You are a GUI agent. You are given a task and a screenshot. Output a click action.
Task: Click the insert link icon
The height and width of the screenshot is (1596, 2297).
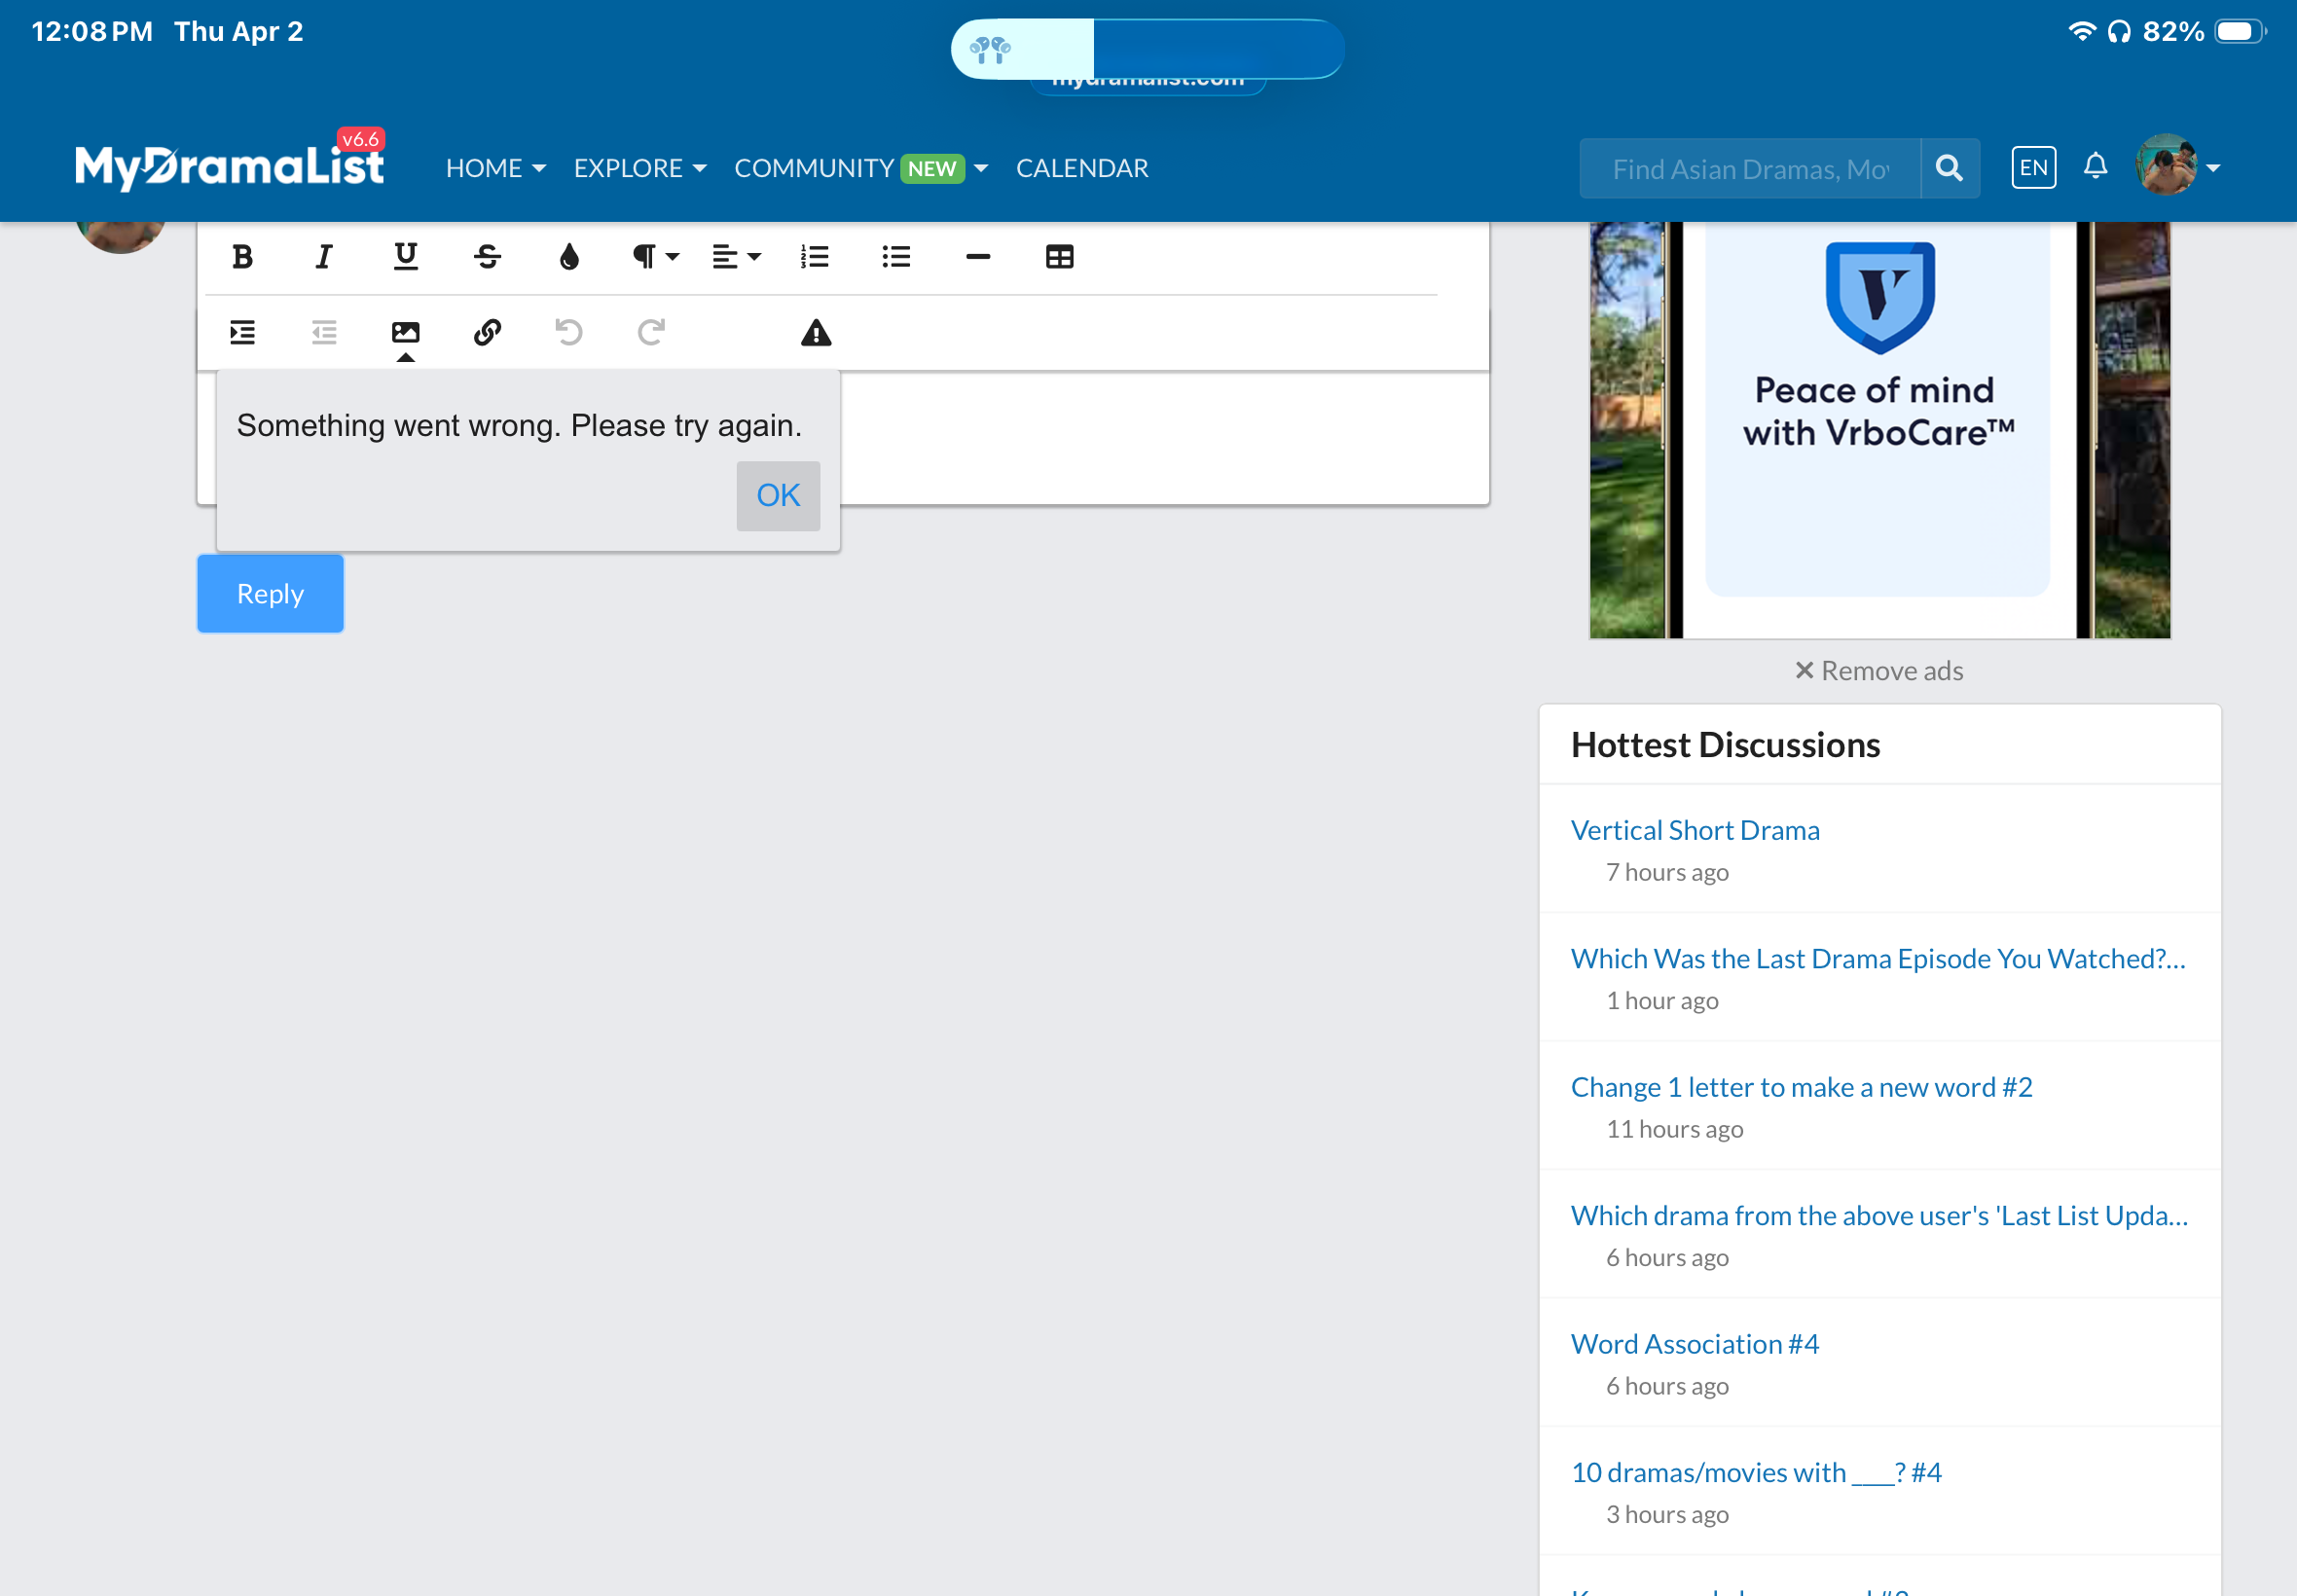(x=487, y=332)
